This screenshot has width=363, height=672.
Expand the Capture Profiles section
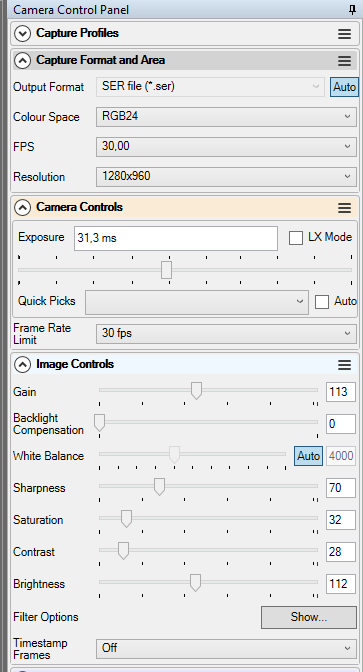tap(22, 33)
